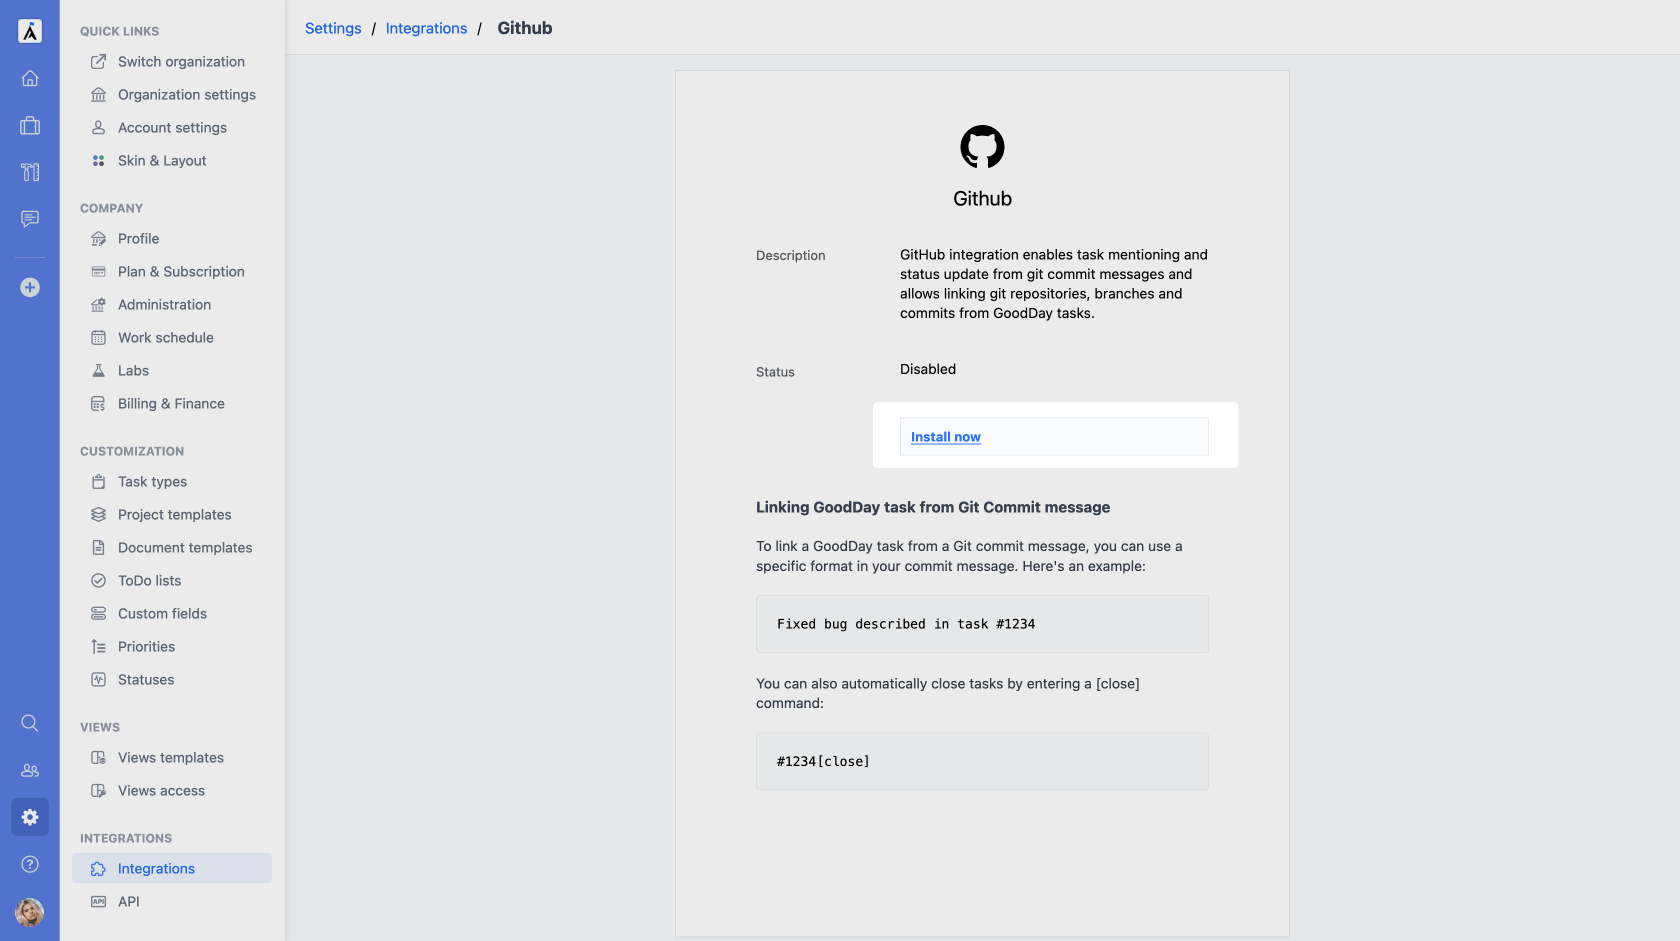Click the Profile icon in Company
The image size is (1680, 941).
[98, 239]
